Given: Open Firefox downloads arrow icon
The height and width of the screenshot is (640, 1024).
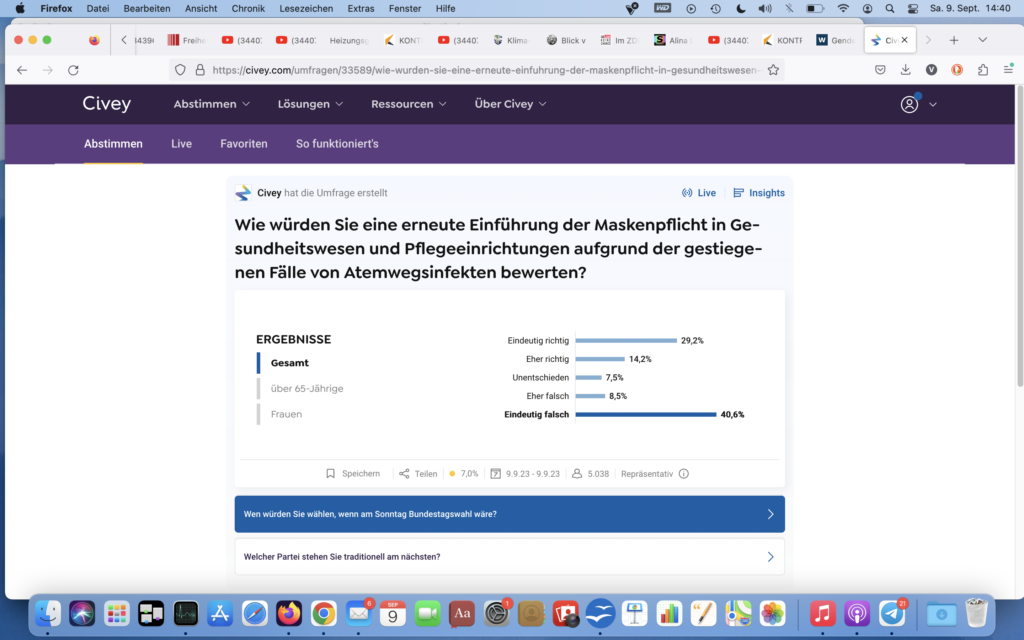Looking at the screenshot, I should pyautogui.click(x=905, y=70).
